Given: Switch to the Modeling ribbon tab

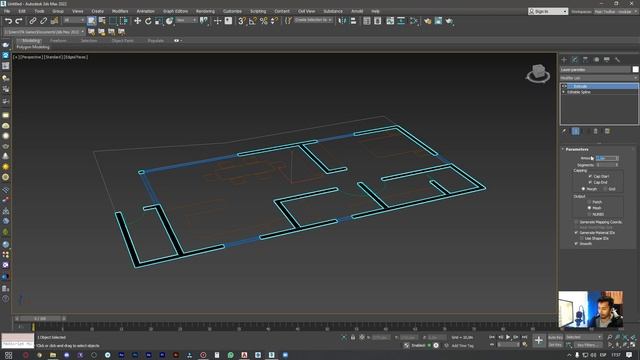Looking at the screenshot, I should pos(31,41).
